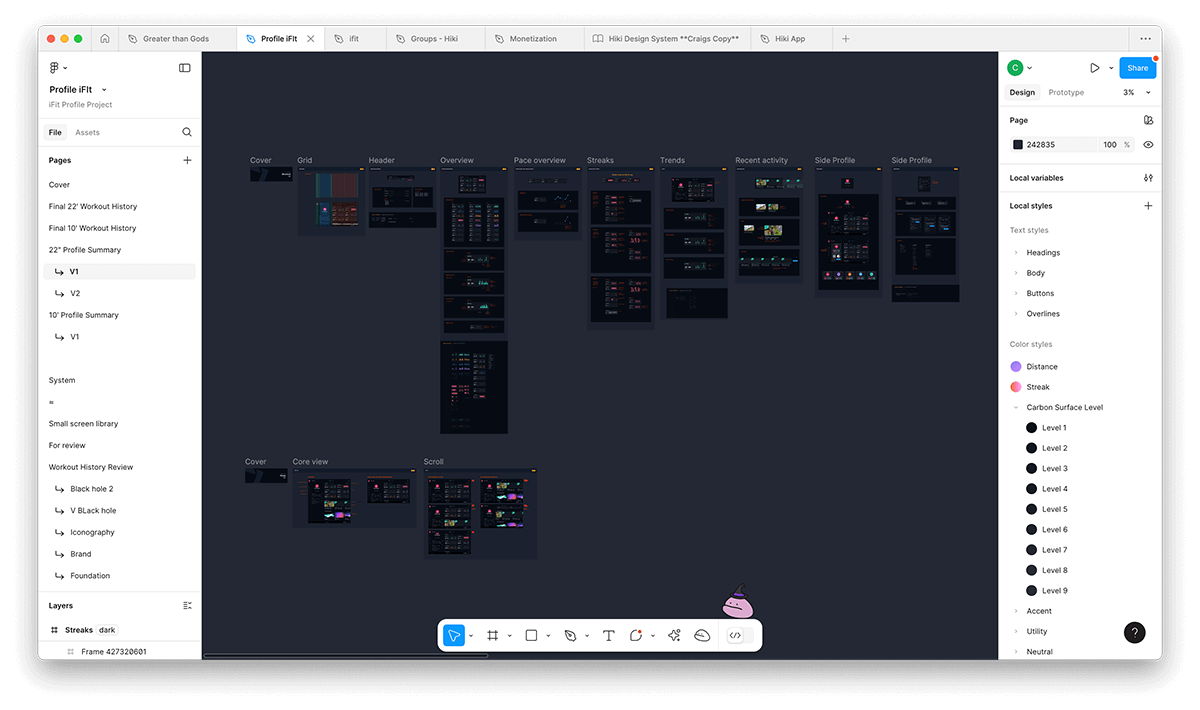Image resolution: width=1200 pixels, height=710 pixels.
Task: Open the present options dropdown arrow
Action: click(x=1111, y=69)
